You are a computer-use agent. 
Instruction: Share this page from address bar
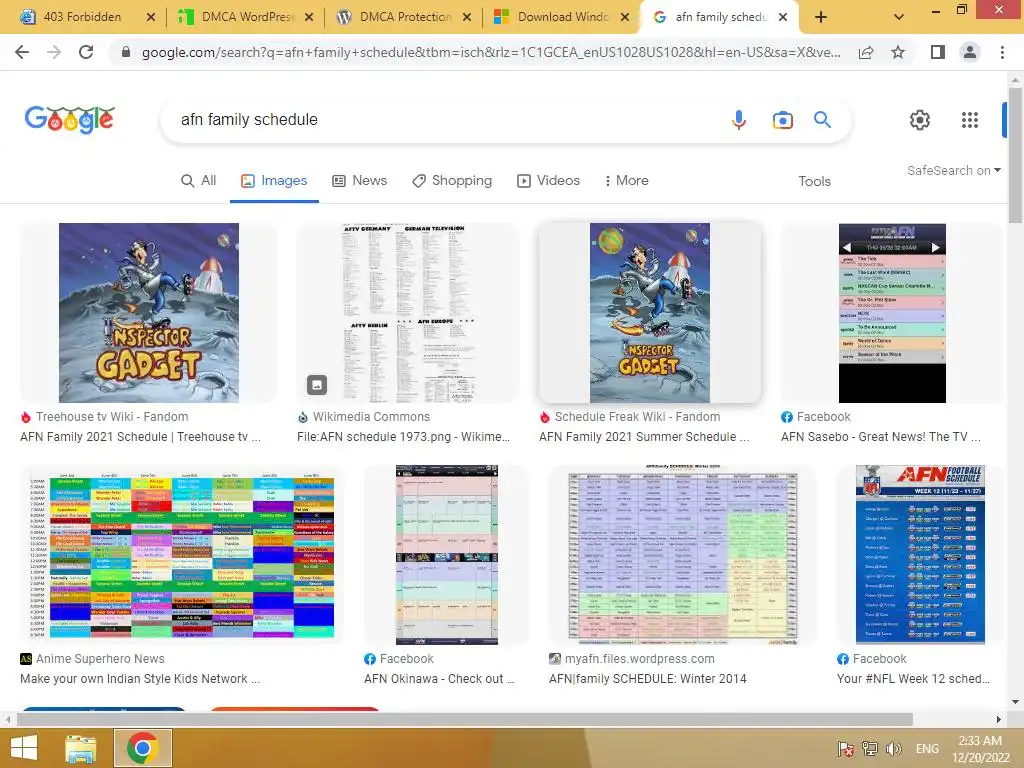866,52
